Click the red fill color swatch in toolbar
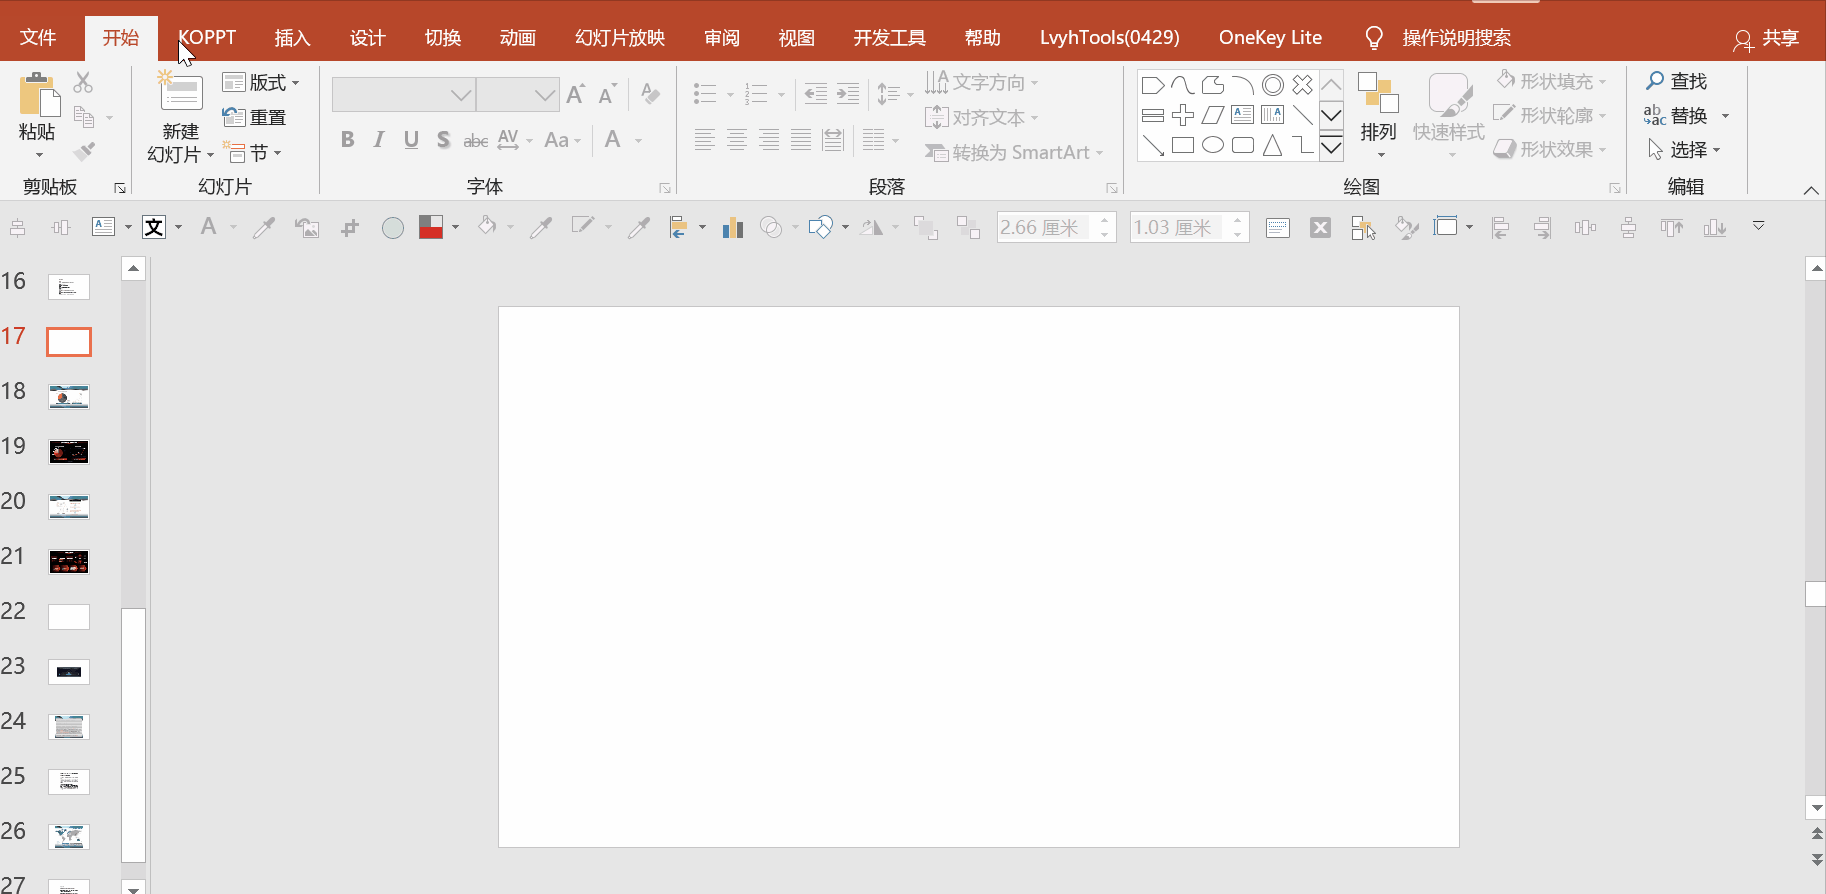The width and height of the screenshot is (1826, 894). pyautogui.click(x=431, y=228)
